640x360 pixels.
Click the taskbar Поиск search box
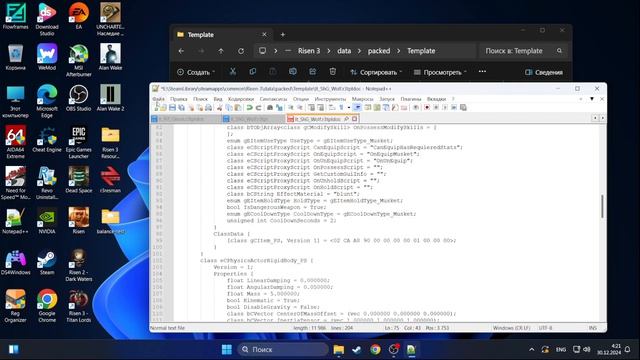pyautogui.click(x=283, y=349)
